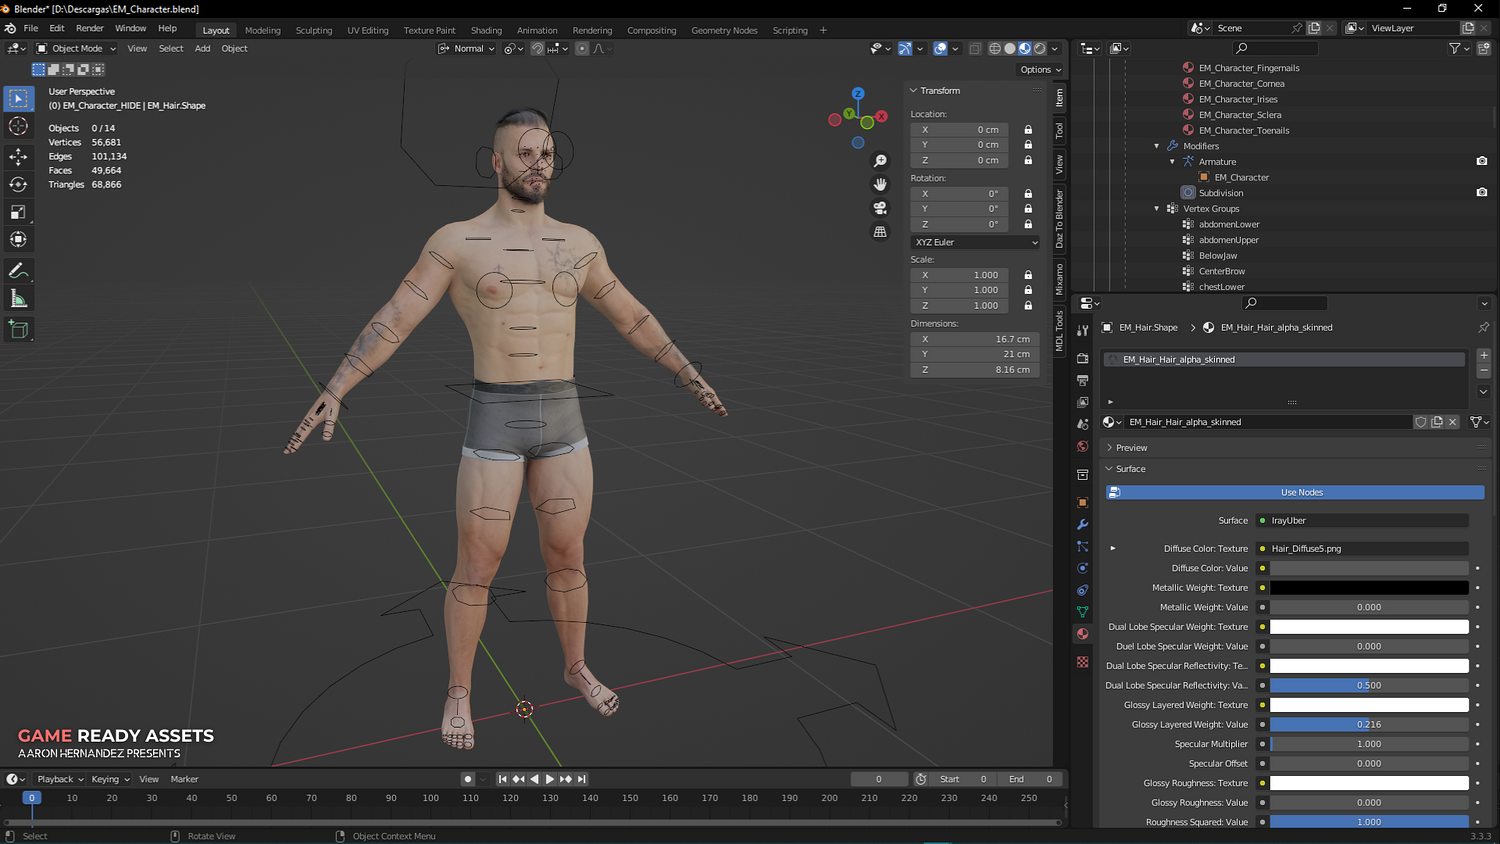Open the Tool properties tab icon

[1083, 330]
